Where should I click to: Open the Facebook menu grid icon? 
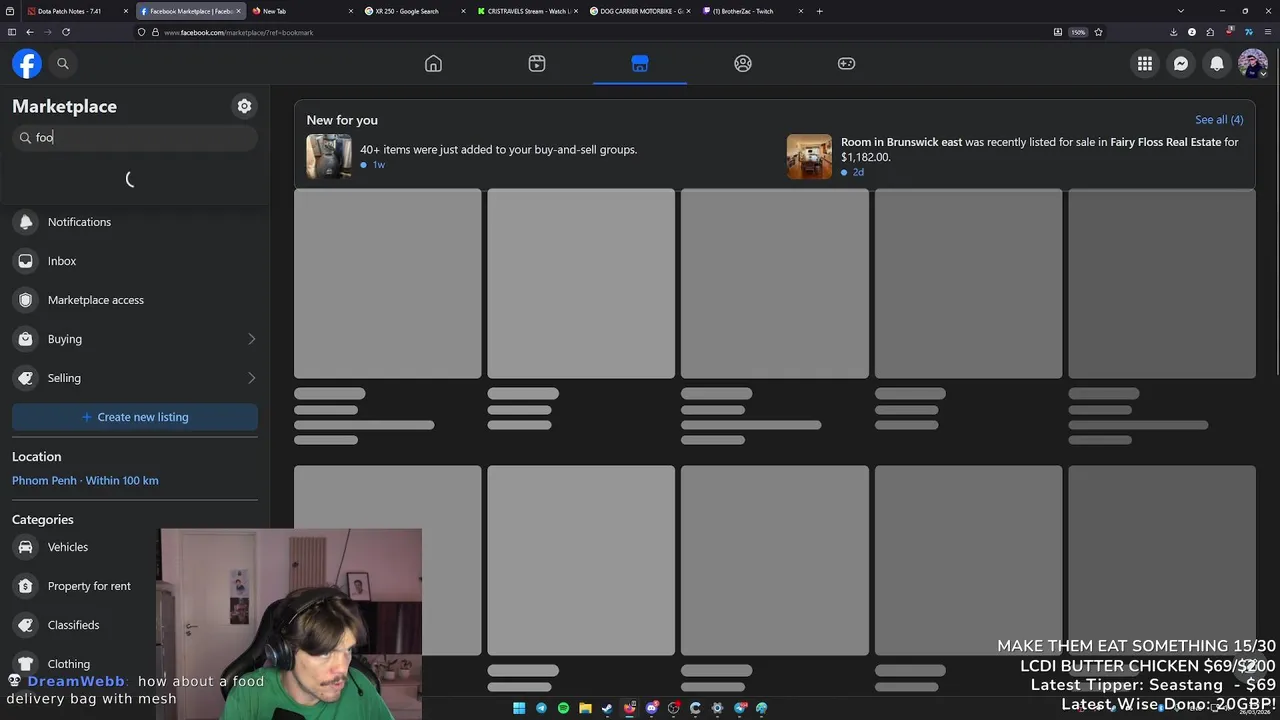pyautogui.click(x=1145, y=63)
